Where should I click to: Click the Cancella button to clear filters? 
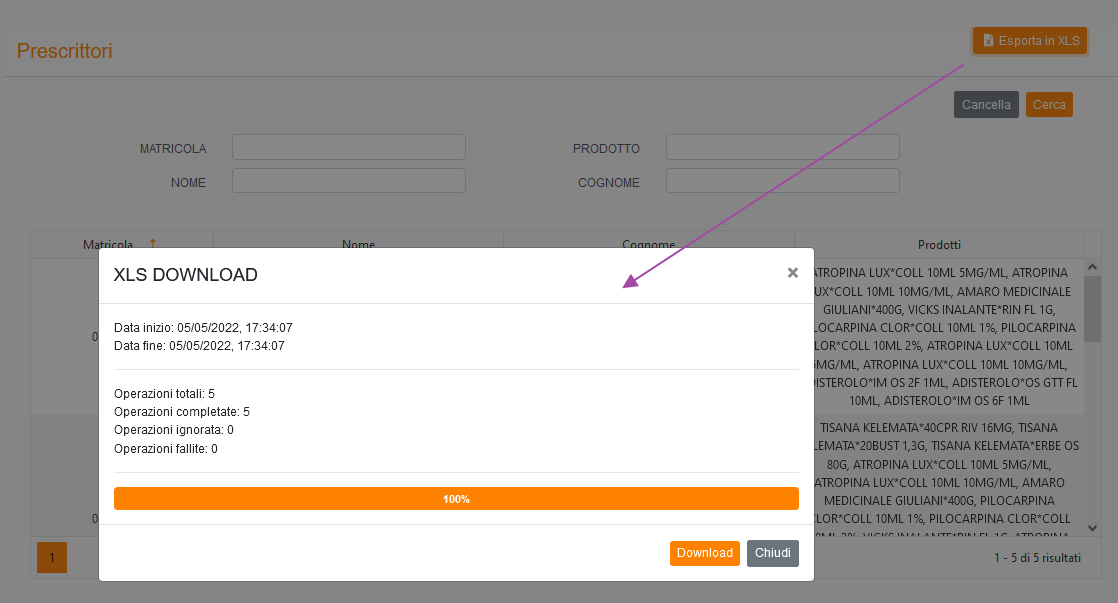click(986, 105)
